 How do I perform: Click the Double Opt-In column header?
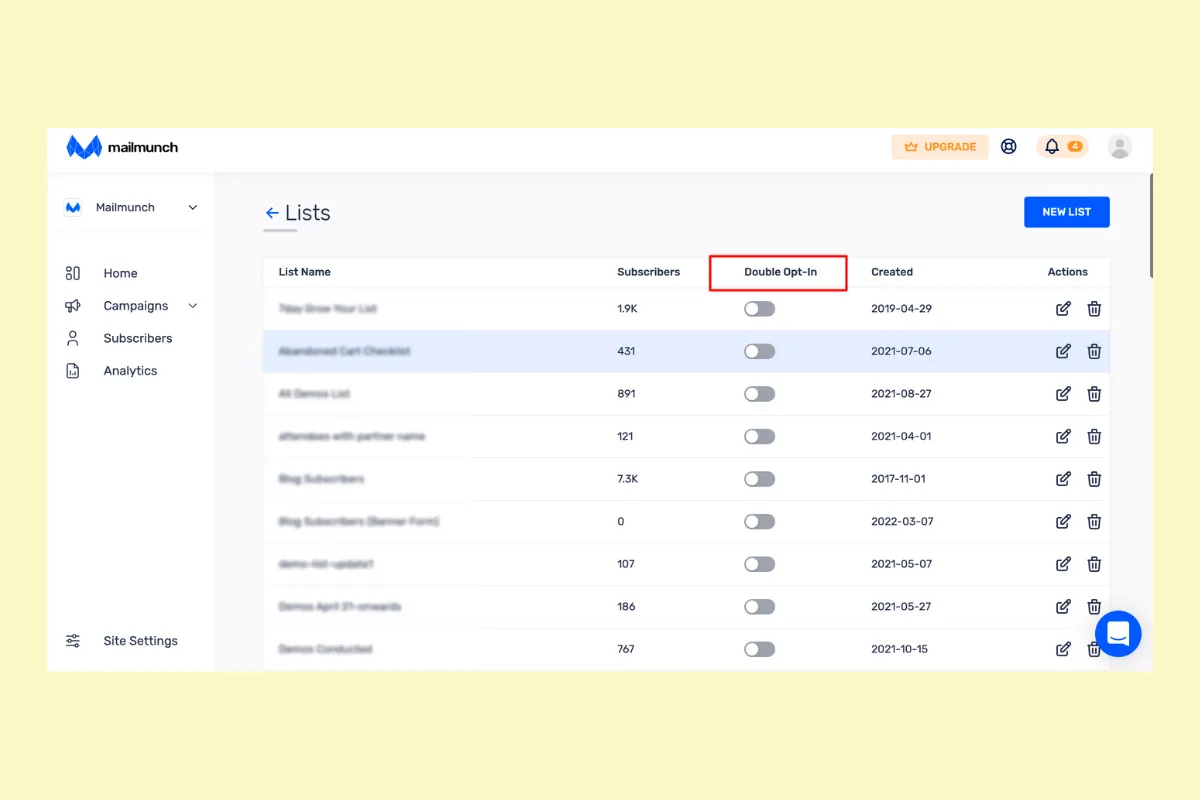pyautogui.click(x=780, y=272)
